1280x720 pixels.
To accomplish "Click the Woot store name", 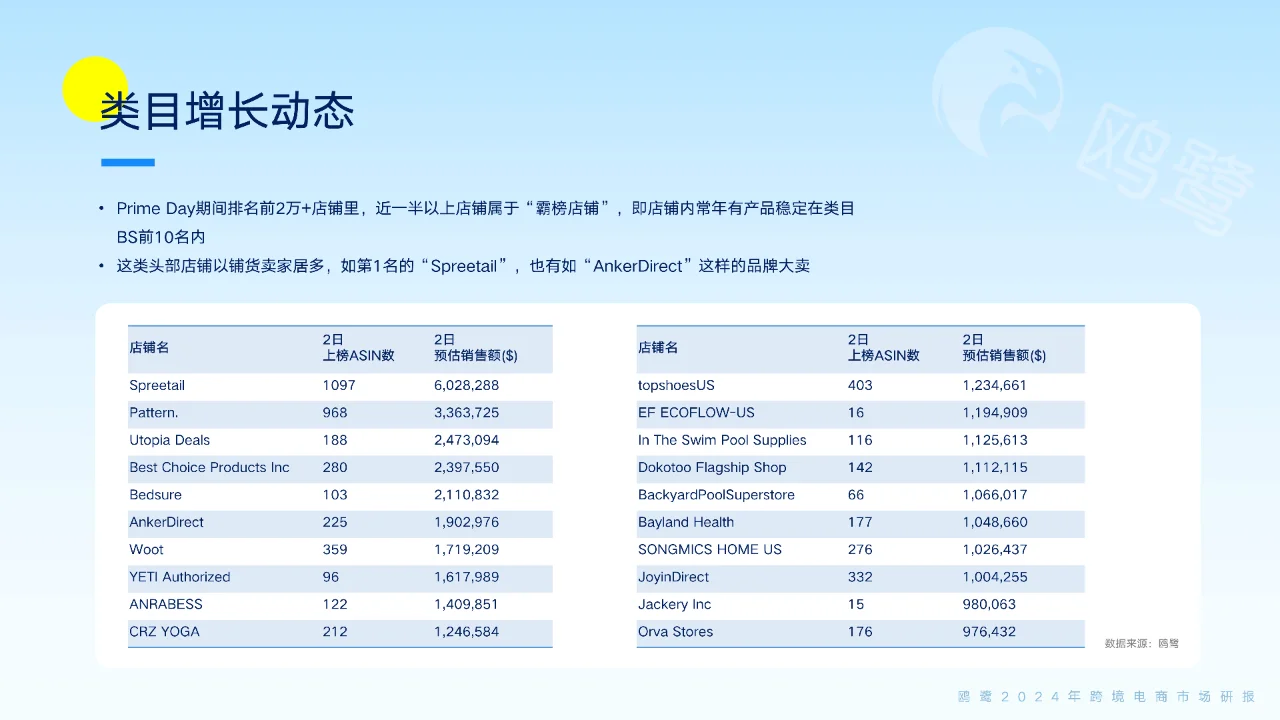I will coord(146,549).
